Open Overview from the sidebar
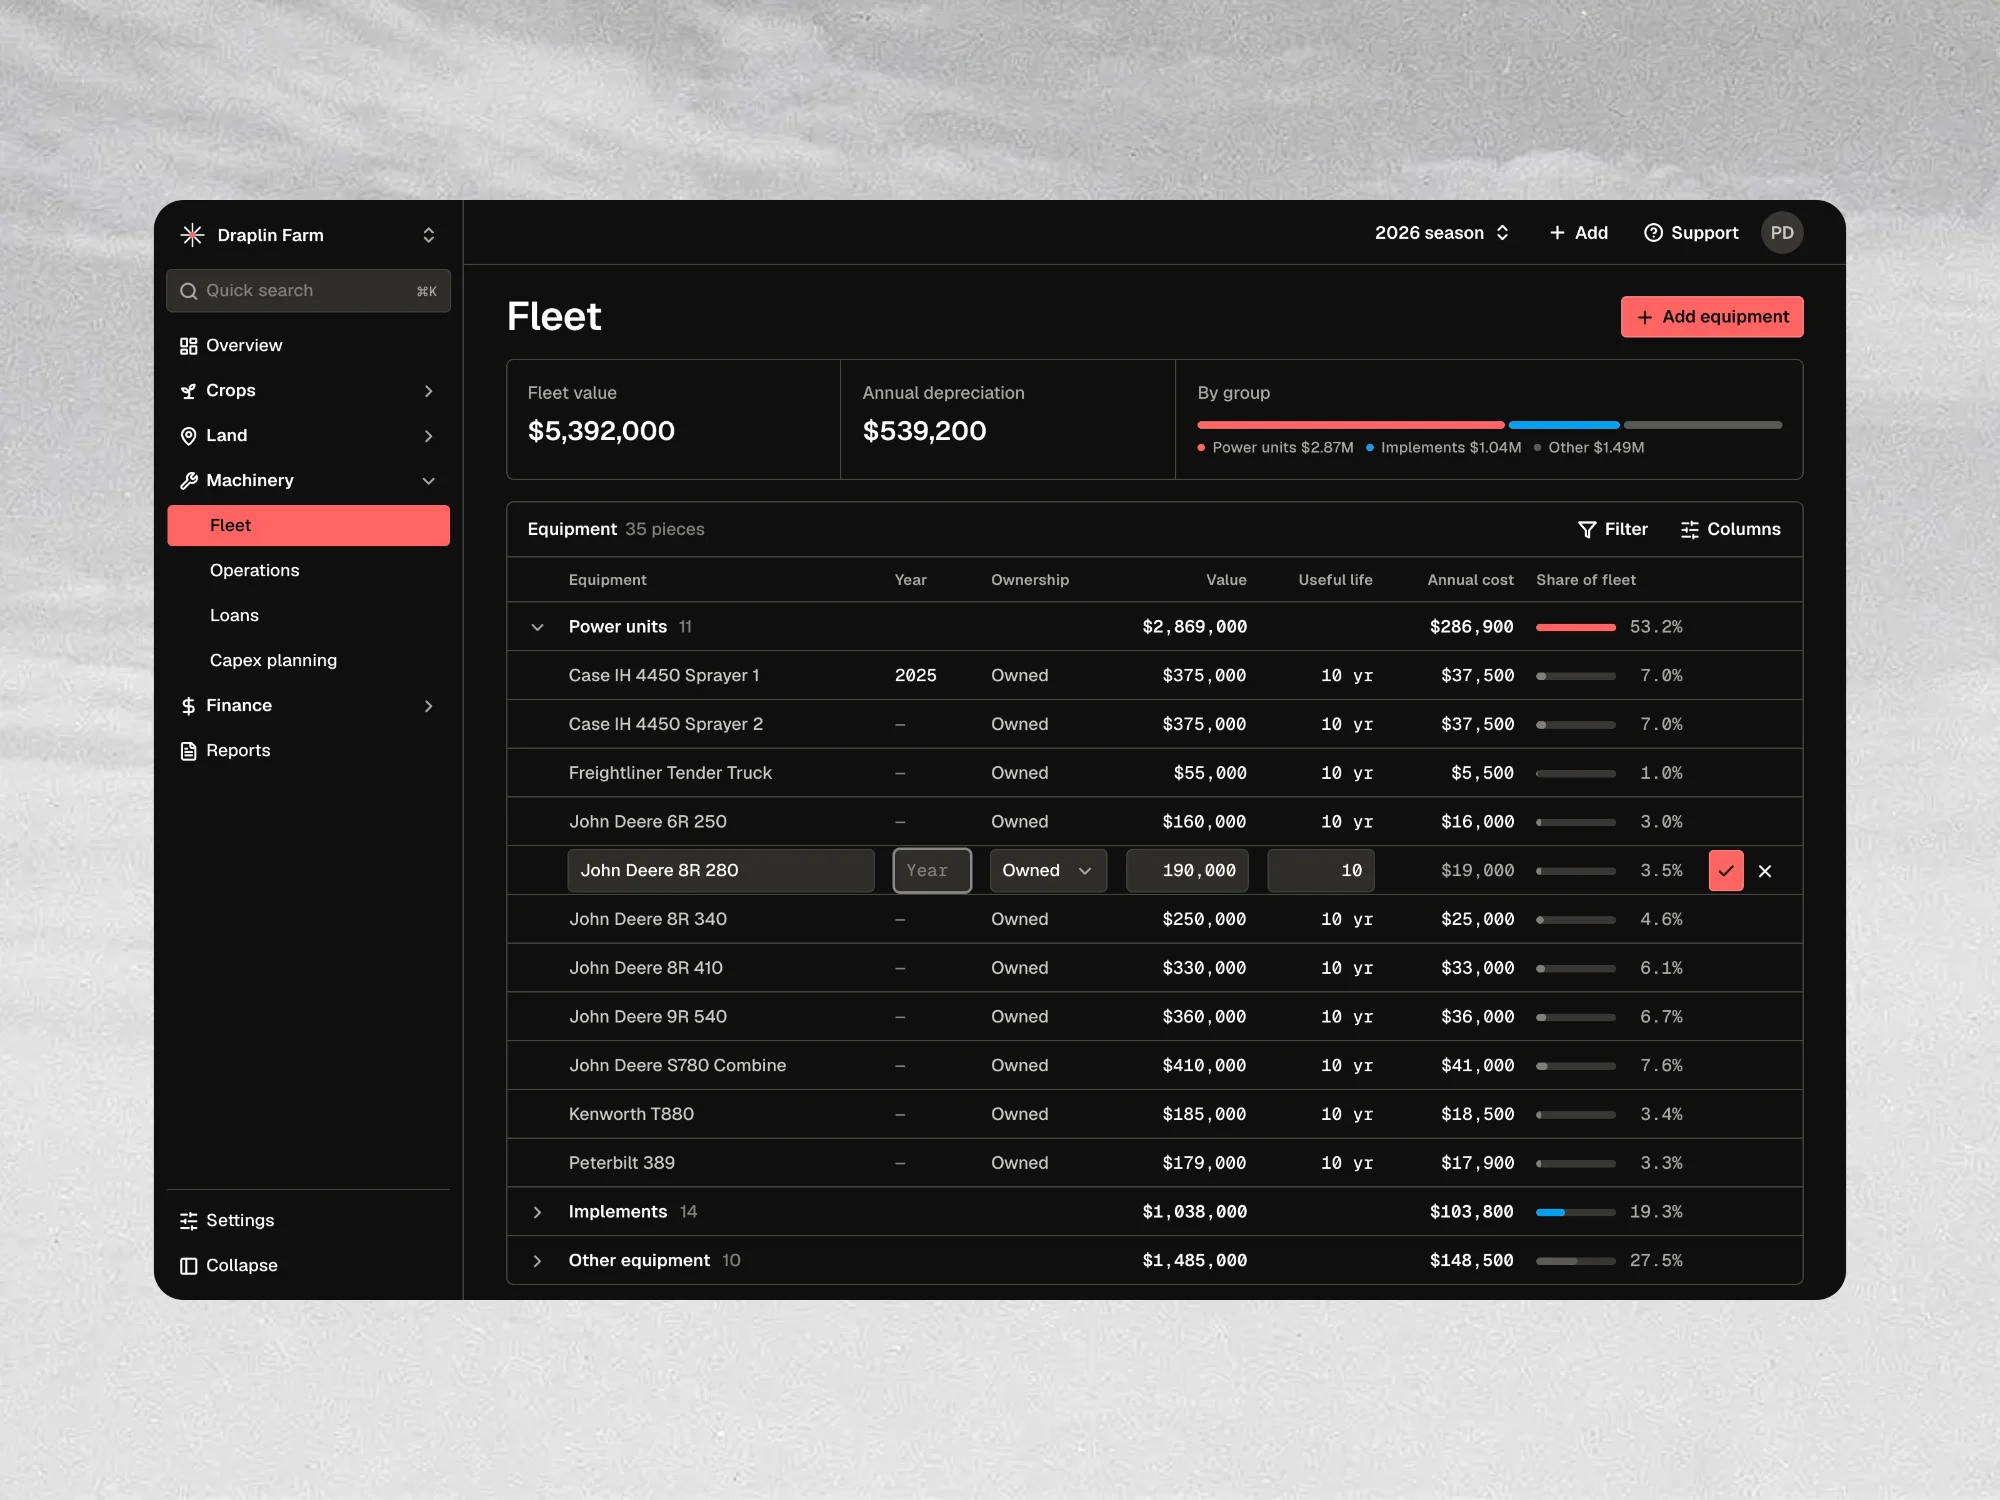Image resolution: width=2000 pixels, height=1500 pixels. click(308, 345)
